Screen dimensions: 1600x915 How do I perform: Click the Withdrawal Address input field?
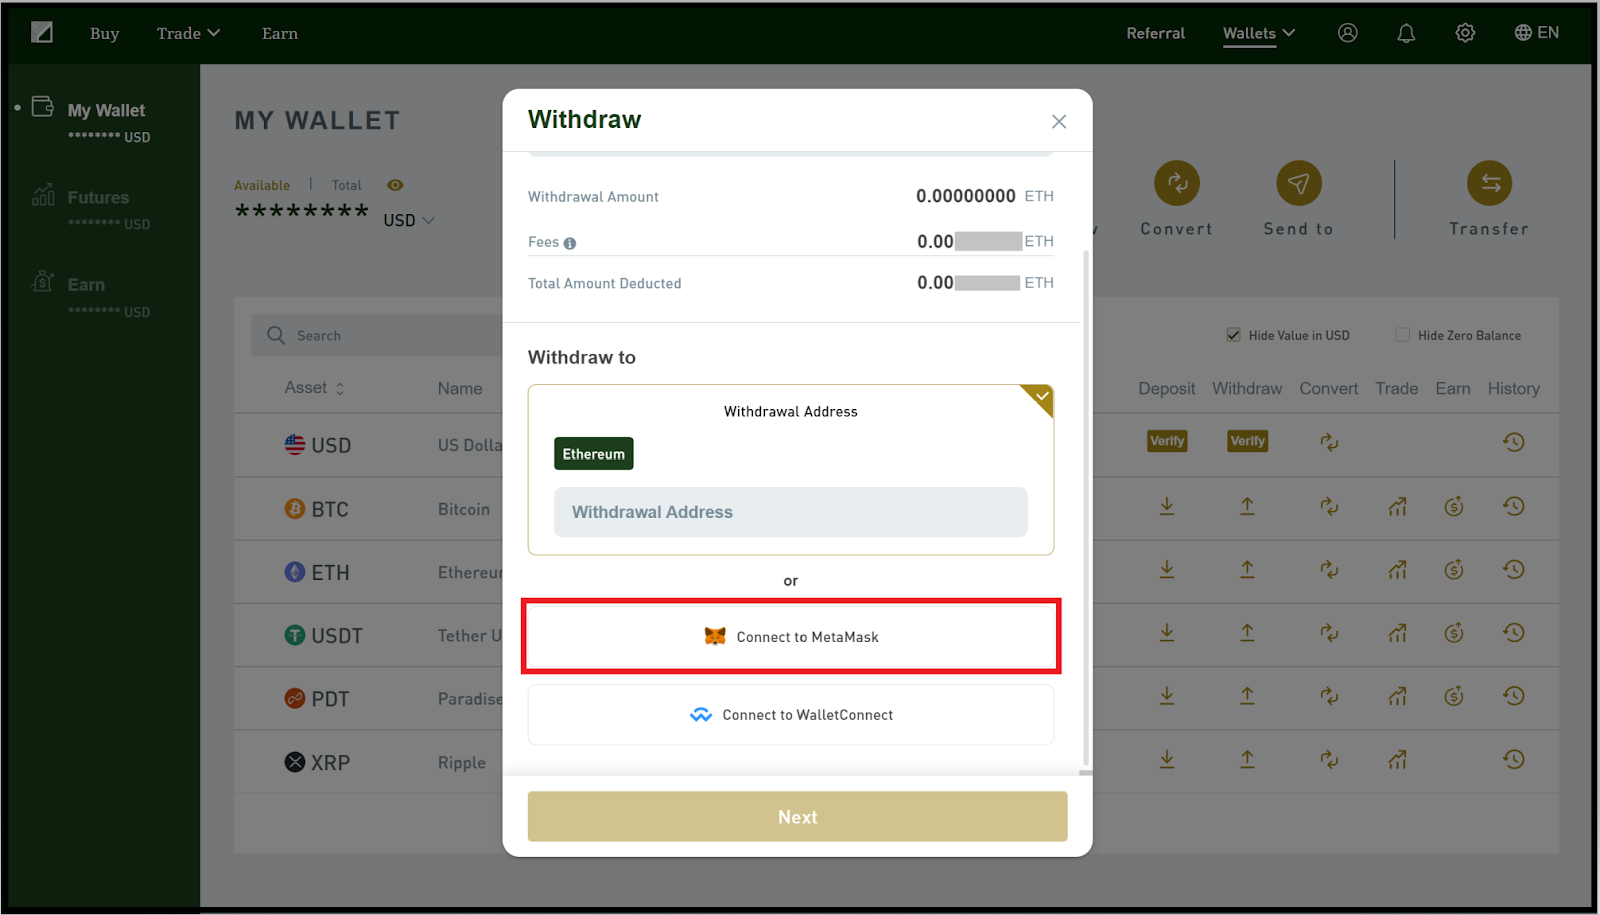click(791, 512)
